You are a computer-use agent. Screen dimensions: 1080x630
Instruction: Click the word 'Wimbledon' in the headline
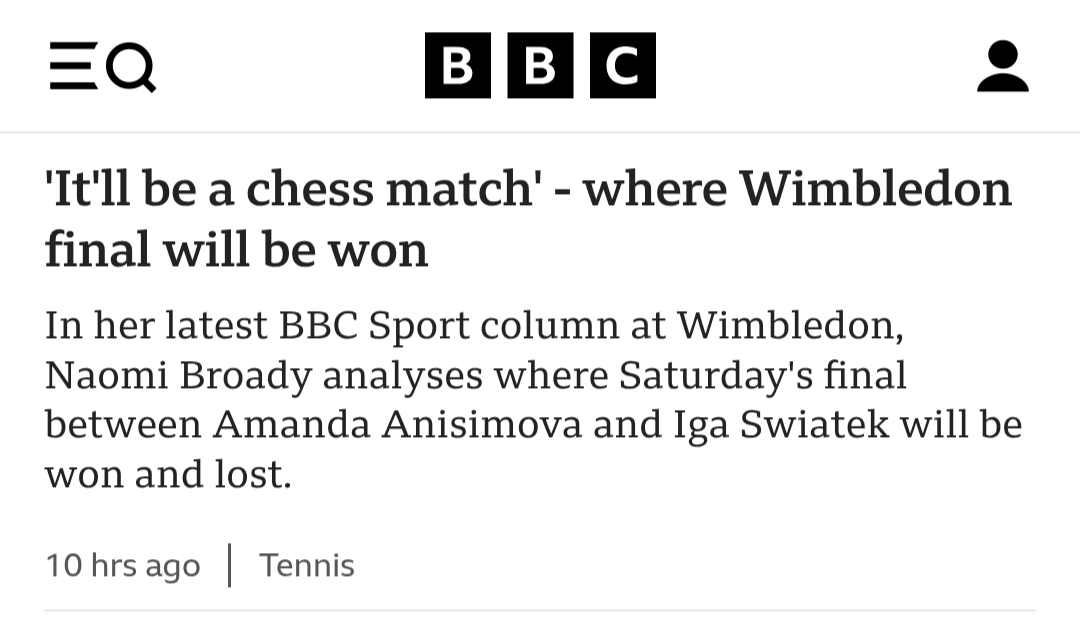pos(877,188)
